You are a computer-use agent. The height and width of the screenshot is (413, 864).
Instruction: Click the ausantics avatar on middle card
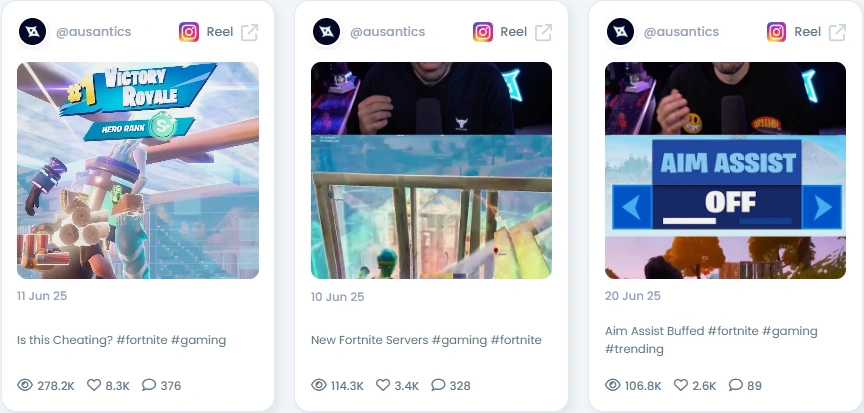click(326, 32)
